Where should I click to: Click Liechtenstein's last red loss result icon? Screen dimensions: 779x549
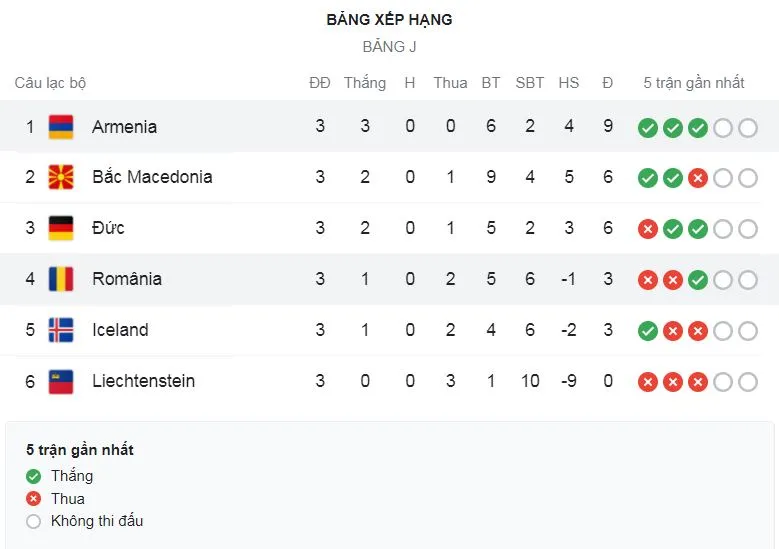pos(698,382)
